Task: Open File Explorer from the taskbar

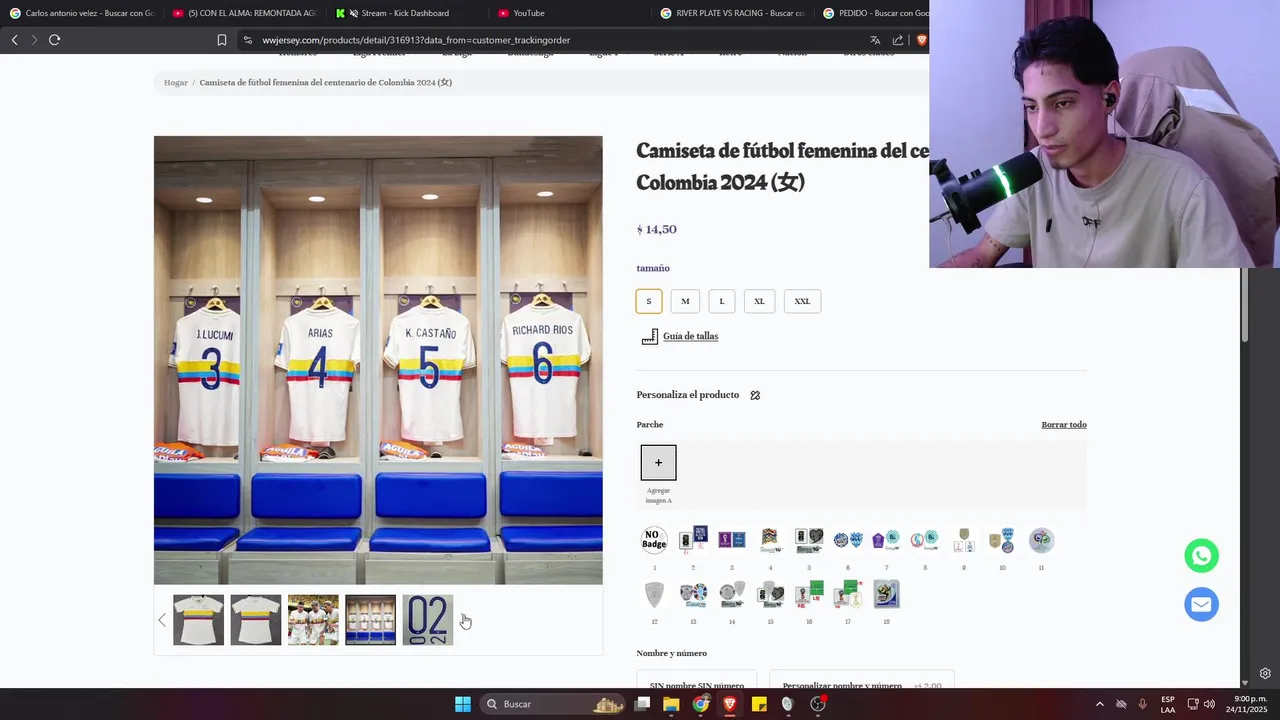Action: point(671,704)
